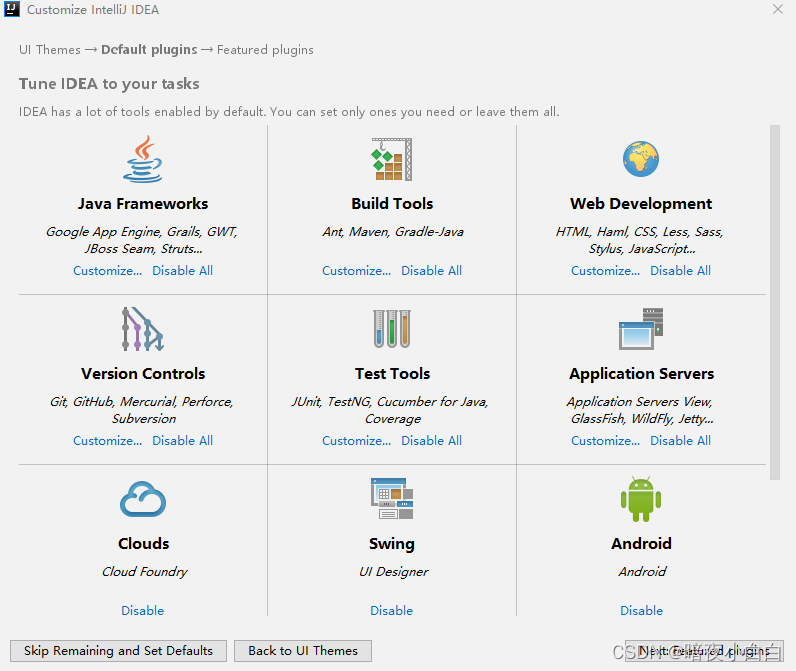Disable All Application Servers plugins
This screenshot has height=671, width=796.
(x=680, y=441)
